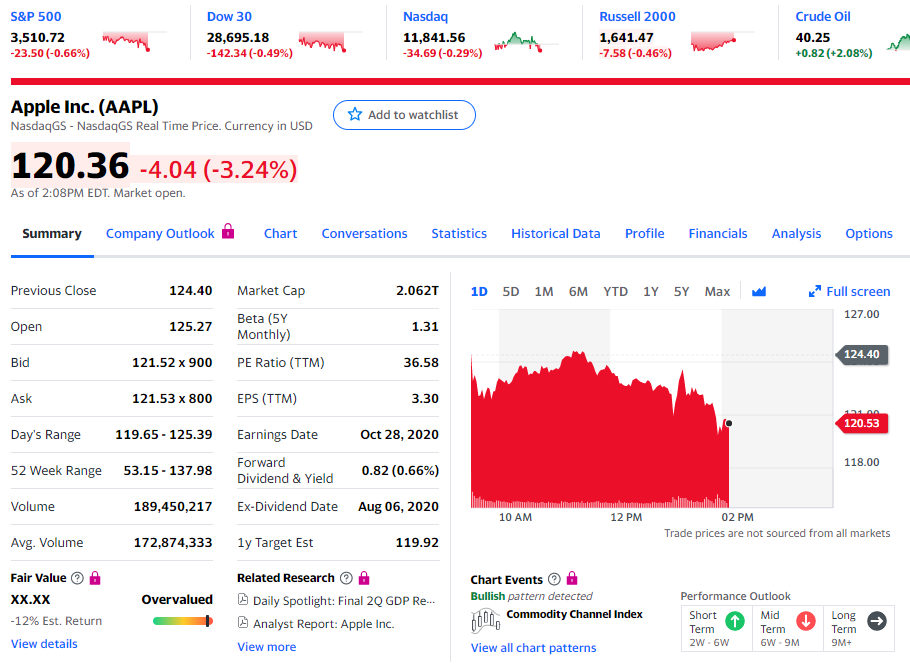Open Analyst Report: Apple Inc.

324,624
